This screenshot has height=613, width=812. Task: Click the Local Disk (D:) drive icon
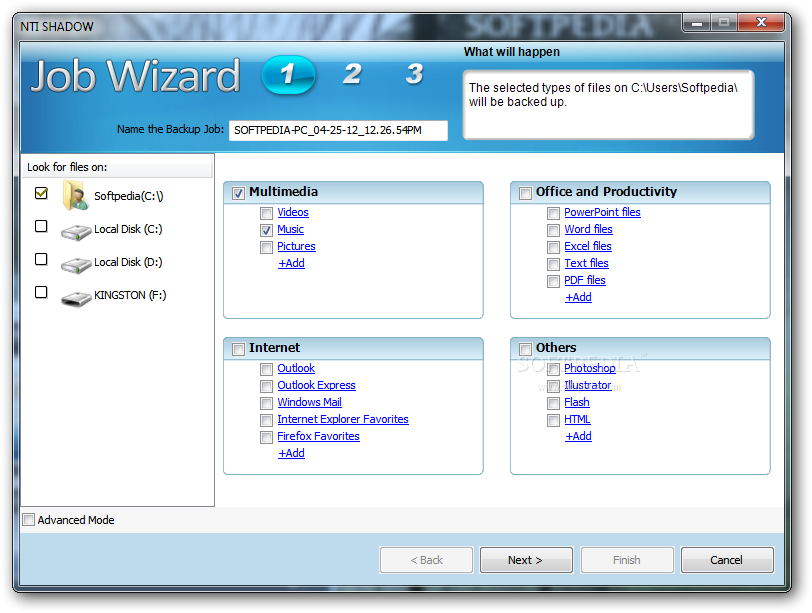[x=76, y=265]
